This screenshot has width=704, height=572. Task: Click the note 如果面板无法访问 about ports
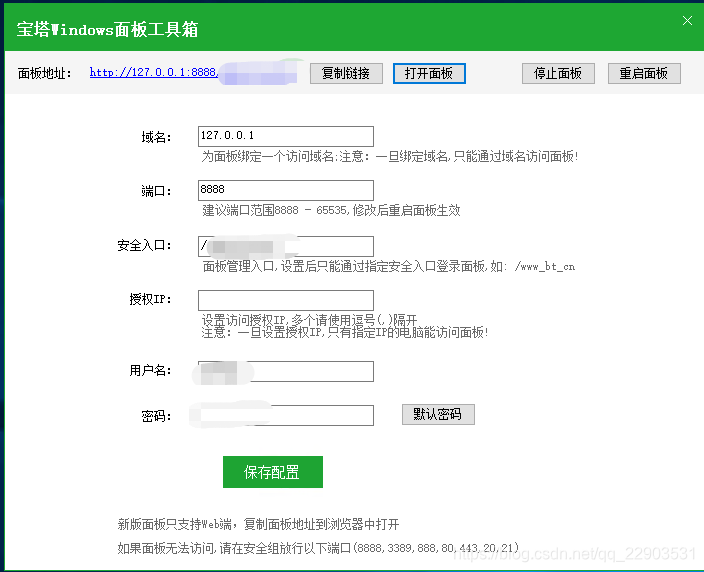[318, 548]
